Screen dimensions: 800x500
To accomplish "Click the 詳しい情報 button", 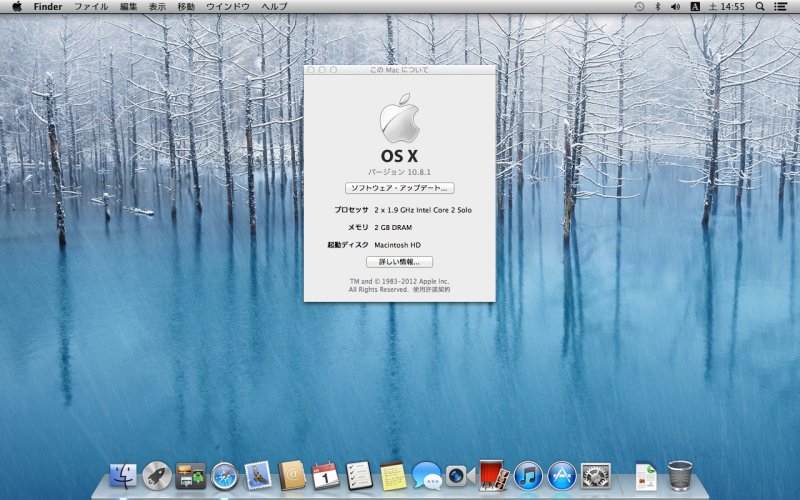I will pos(399,262).
